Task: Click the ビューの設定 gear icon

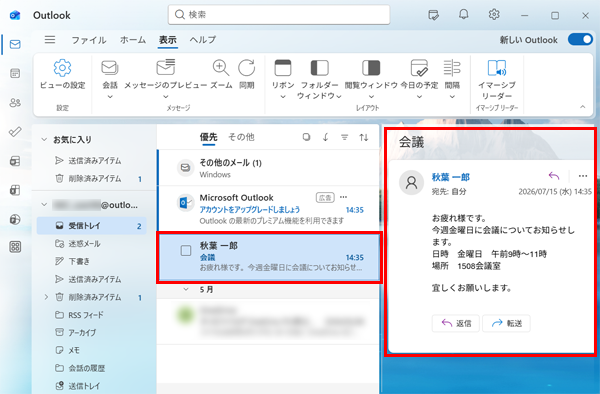Action: 62,68
